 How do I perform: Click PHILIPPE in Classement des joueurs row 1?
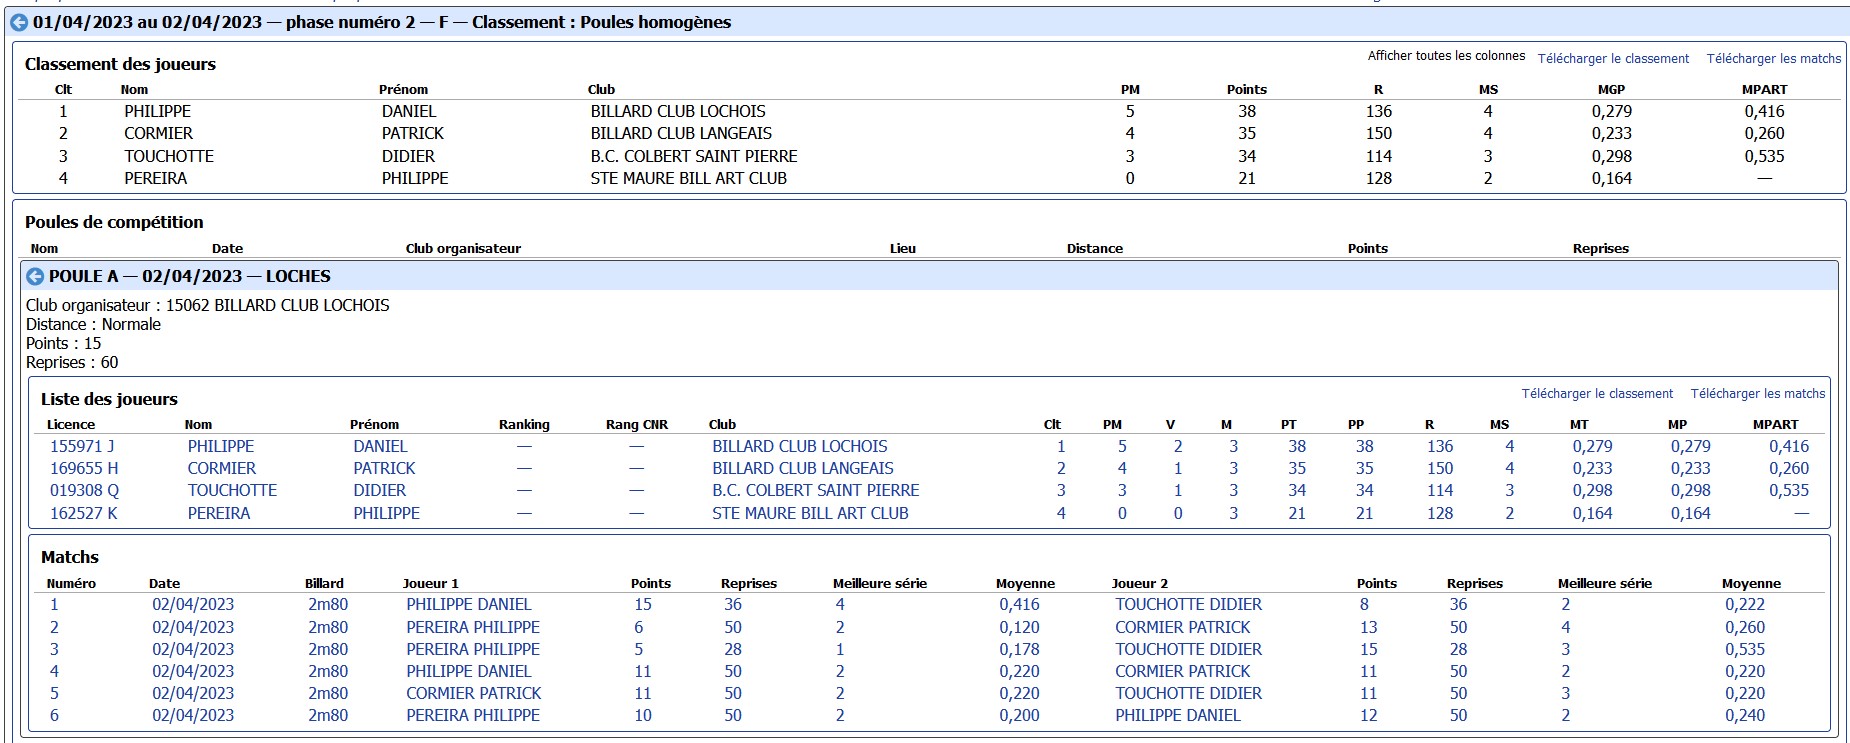(x=157, y=111)
